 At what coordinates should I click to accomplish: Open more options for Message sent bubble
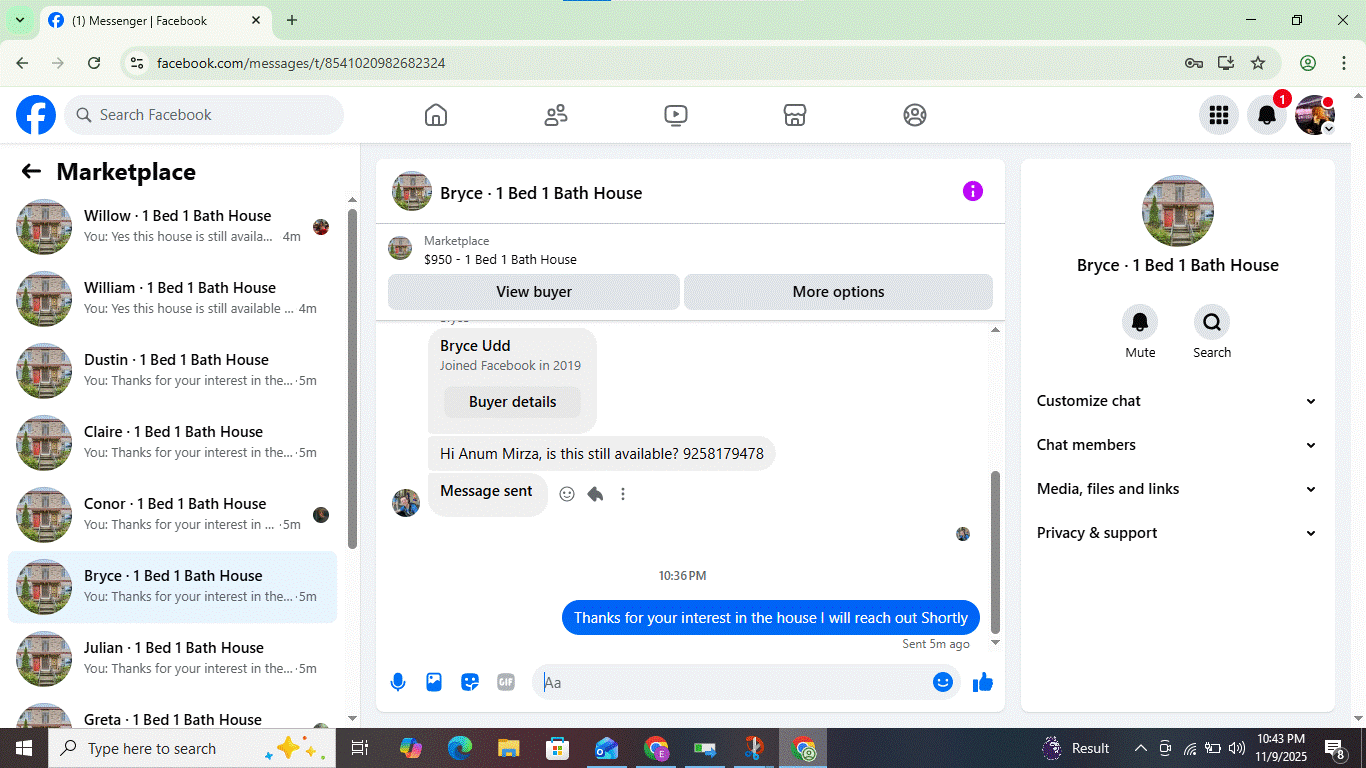pos(623,494)
